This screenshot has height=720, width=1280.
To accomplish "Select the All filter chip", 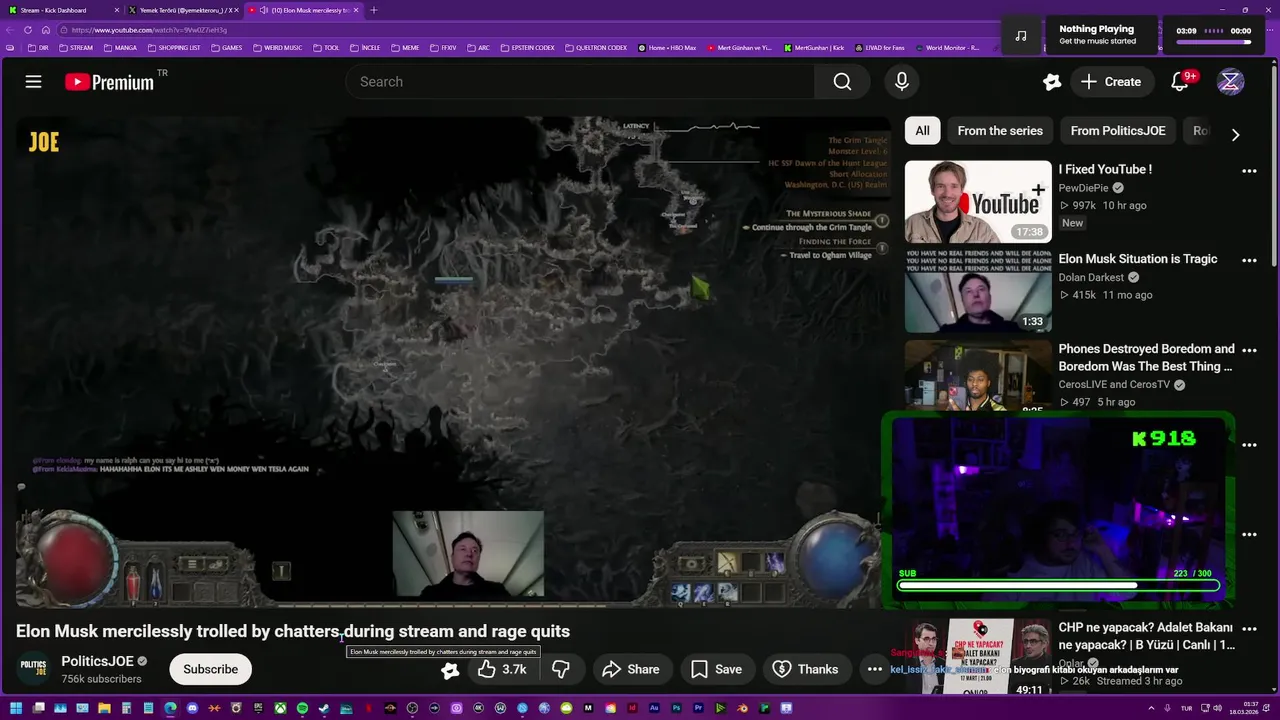I will coord(922,131).
